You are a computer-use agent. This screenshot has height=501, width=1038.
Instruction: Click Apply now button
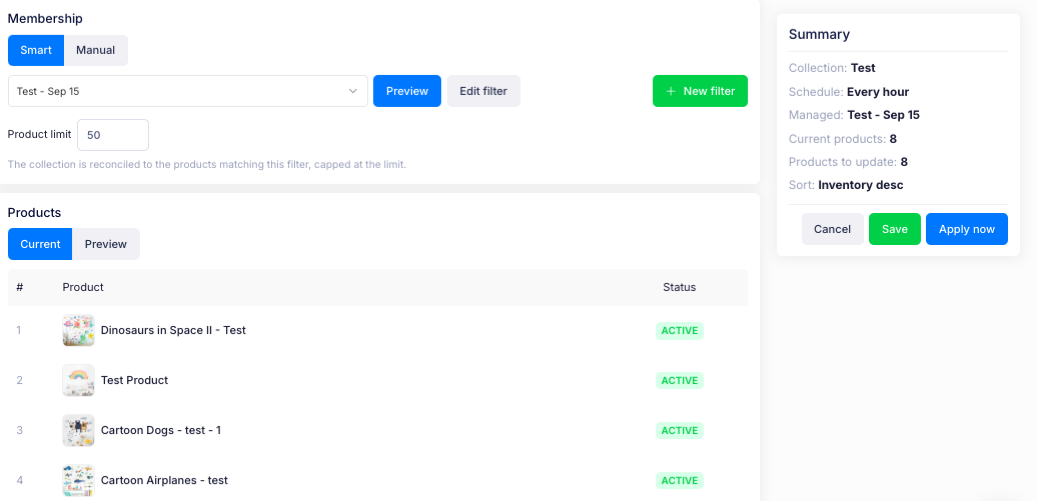click(967, 229)
